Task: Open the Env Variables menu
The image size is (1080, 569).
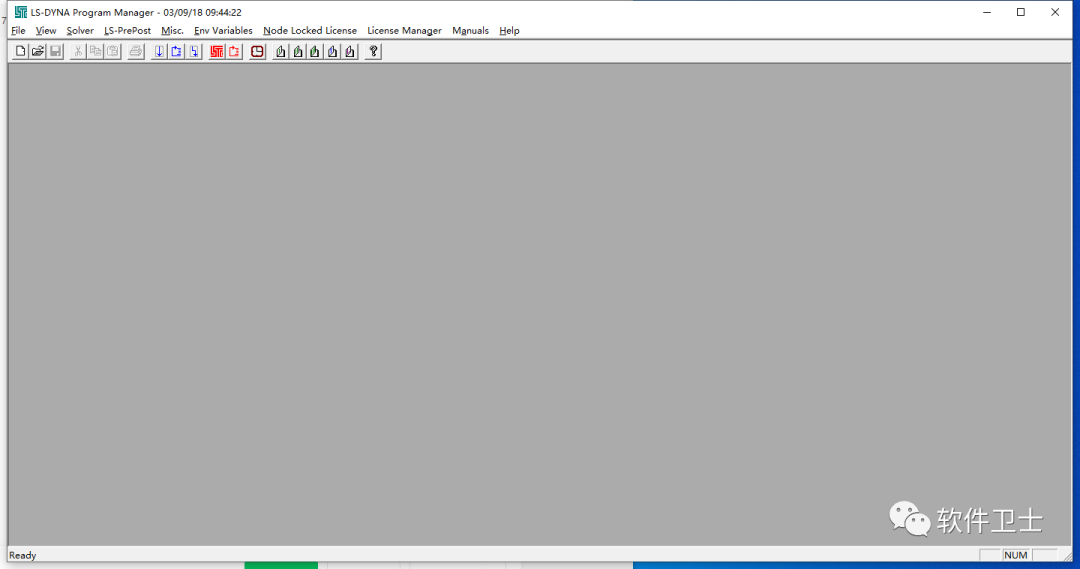Action: point(223,30)
